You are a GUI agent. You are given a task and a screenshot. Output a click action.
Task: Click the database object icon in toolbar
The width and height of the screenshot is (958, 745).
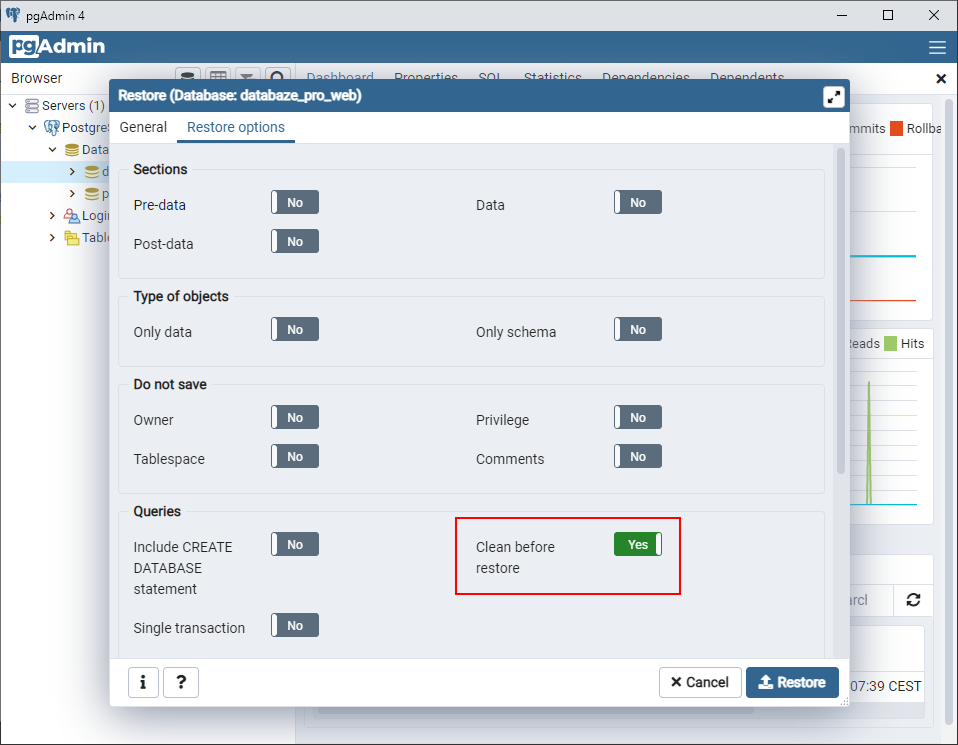187,75
